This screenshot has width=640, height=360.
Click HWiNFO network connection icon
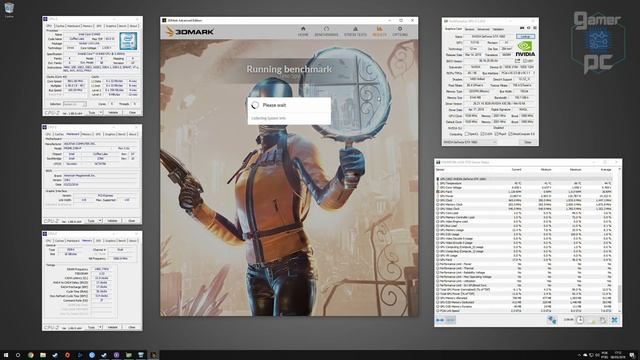coord(552,320)
